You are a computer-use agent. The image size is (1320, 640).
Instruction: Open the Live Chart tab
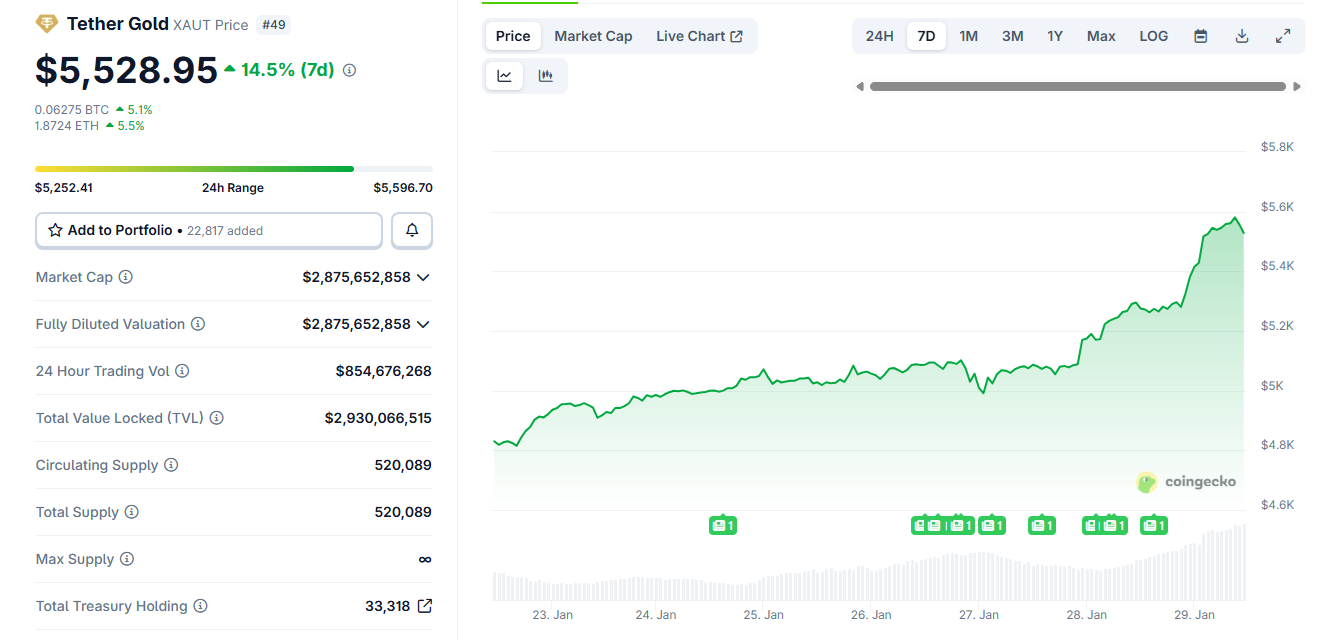click(x=699, y=36)
